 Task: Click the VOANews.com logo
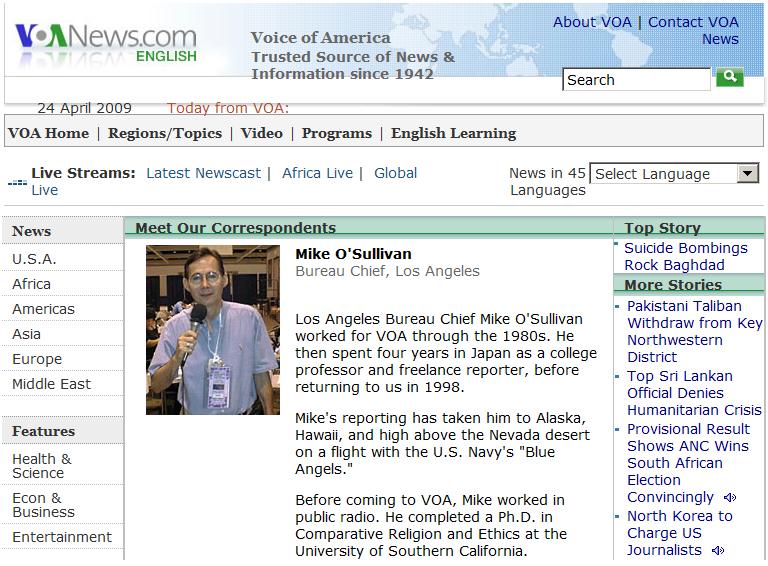(106, 41)
